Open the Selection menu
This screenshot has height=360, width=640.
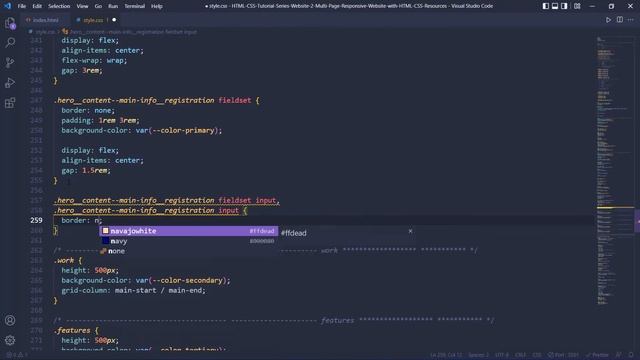pos(59,6)
